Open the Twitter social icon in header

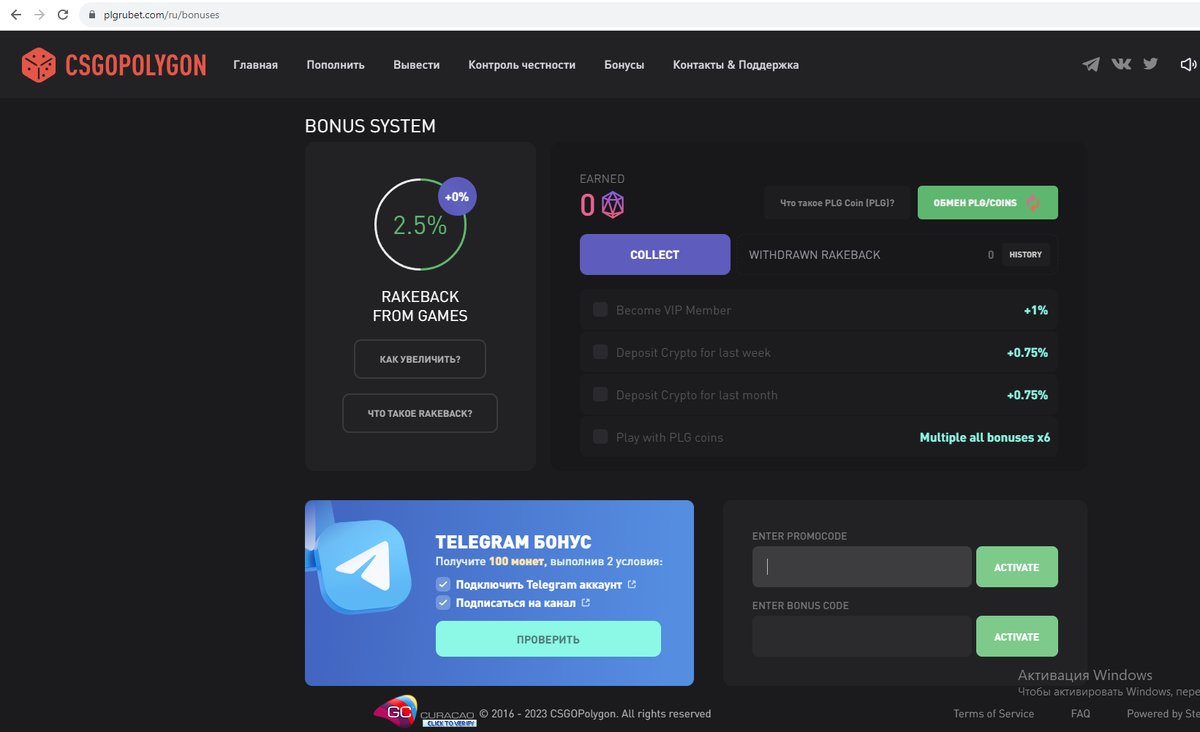point(1151,64)
